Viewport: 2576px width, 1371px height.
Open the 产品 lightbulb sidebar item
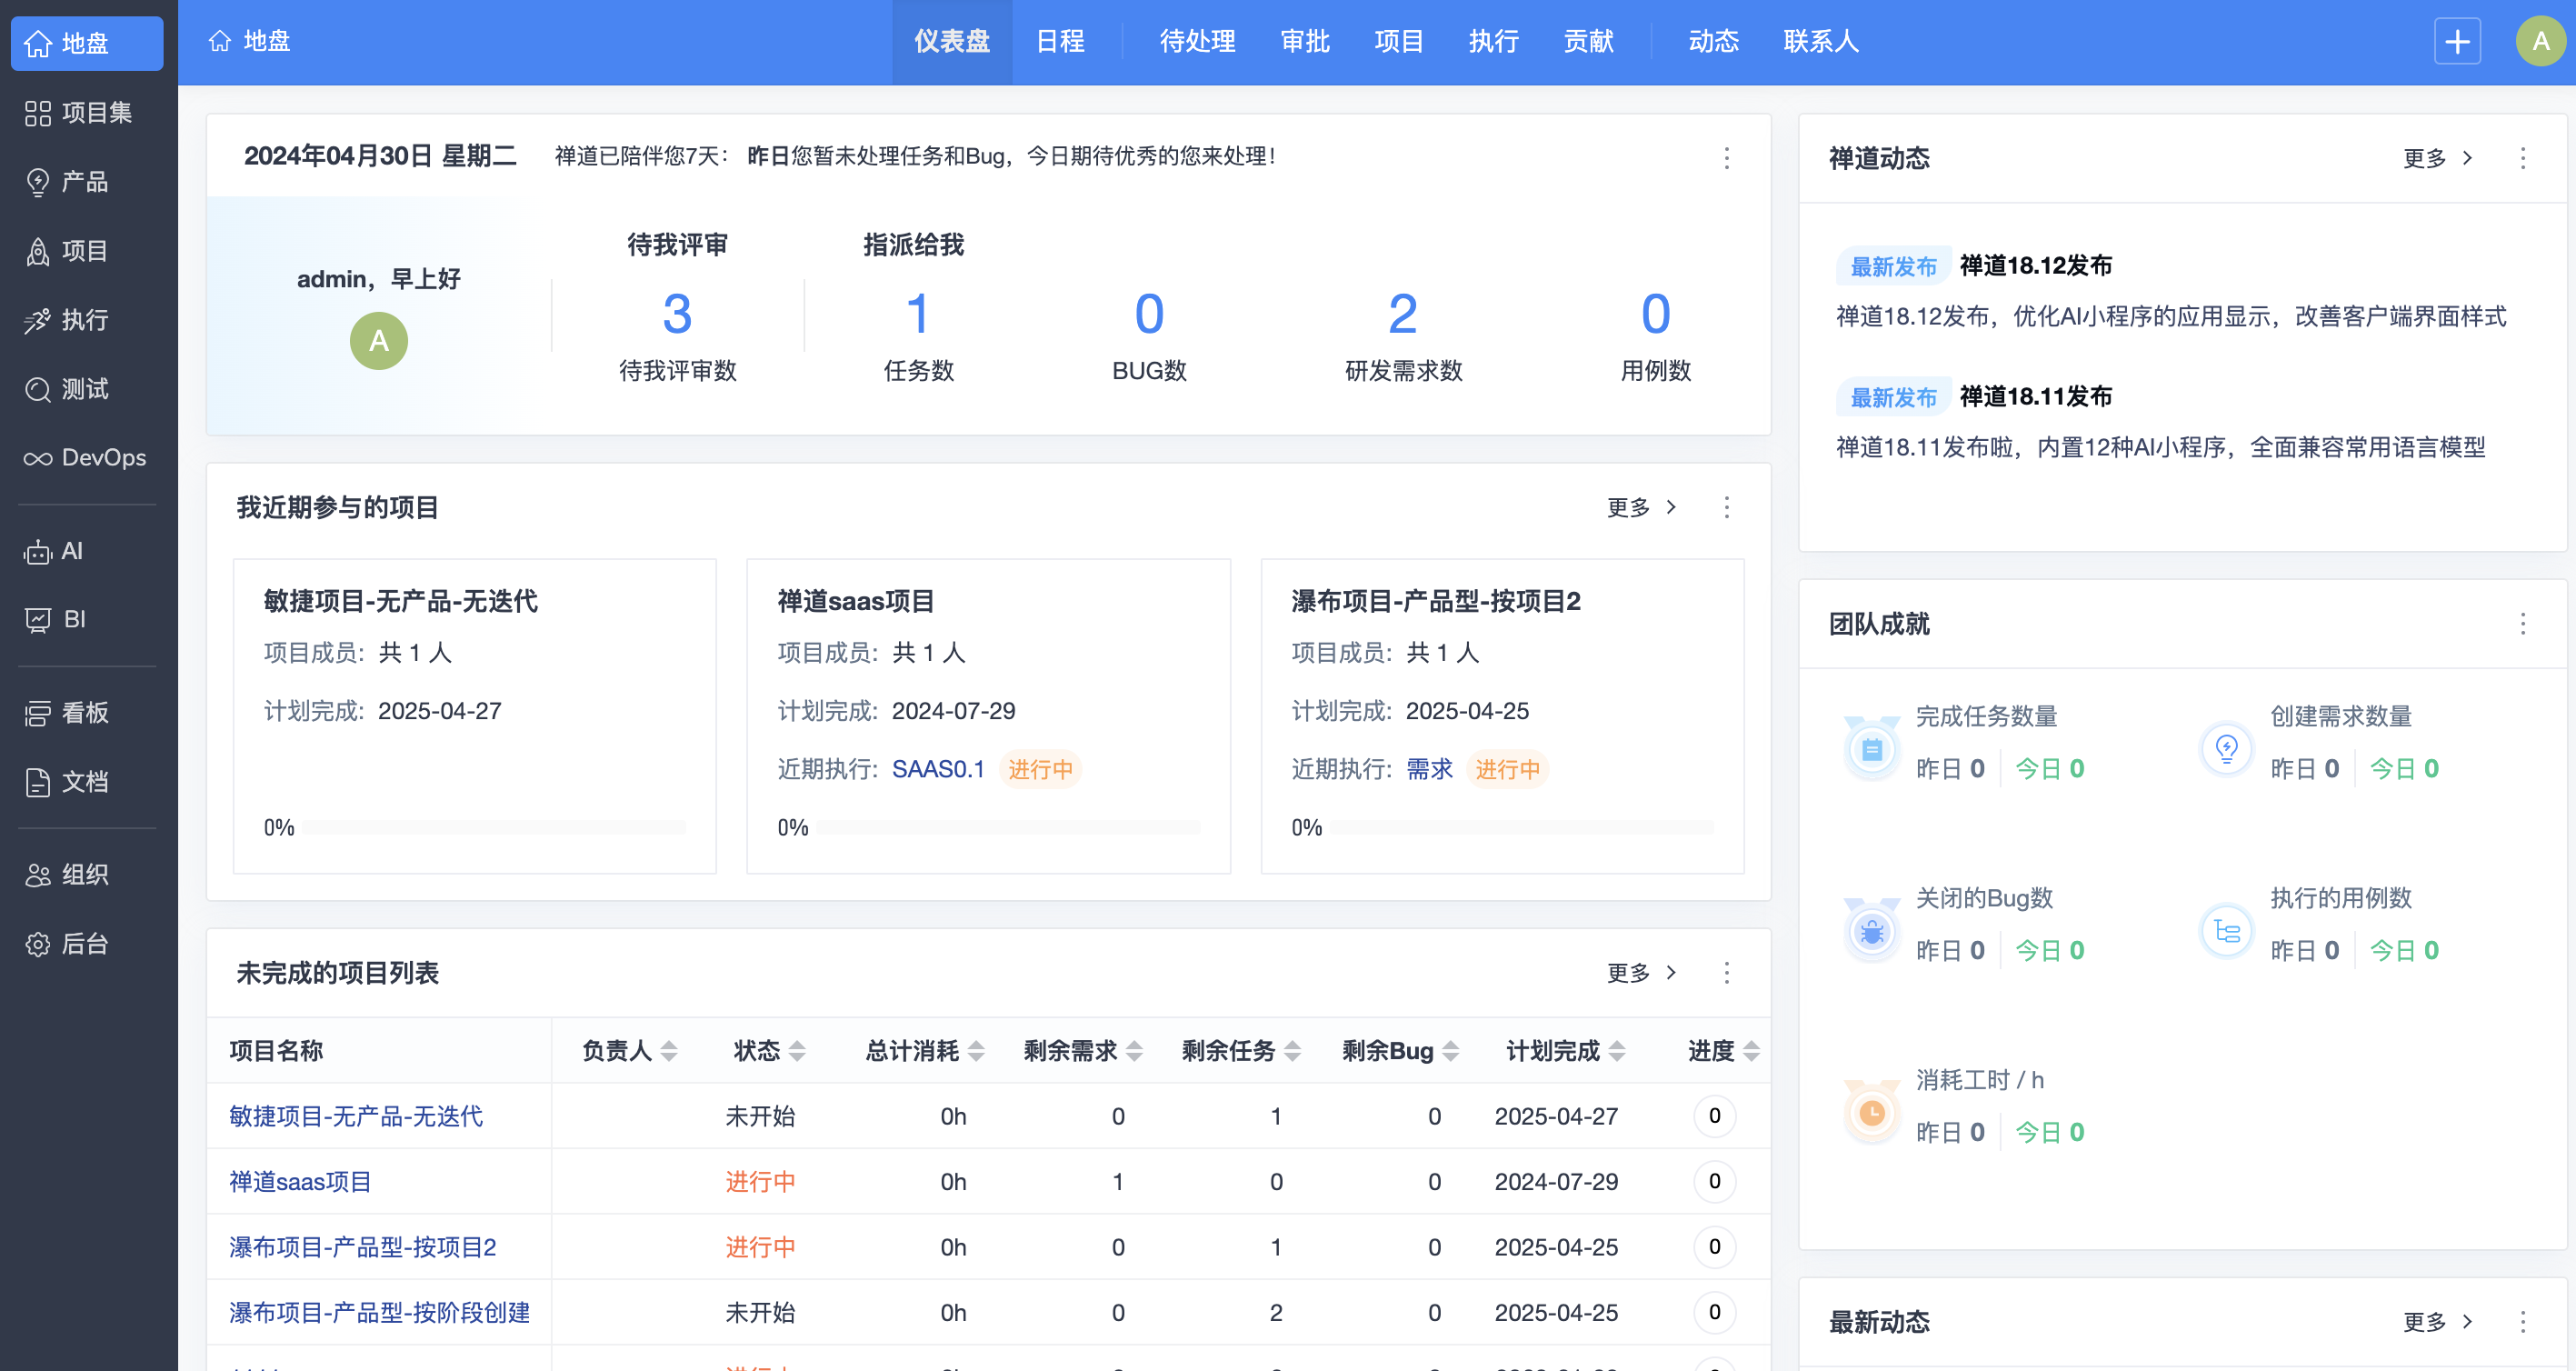pyautogui.click(x=38, y=182)
